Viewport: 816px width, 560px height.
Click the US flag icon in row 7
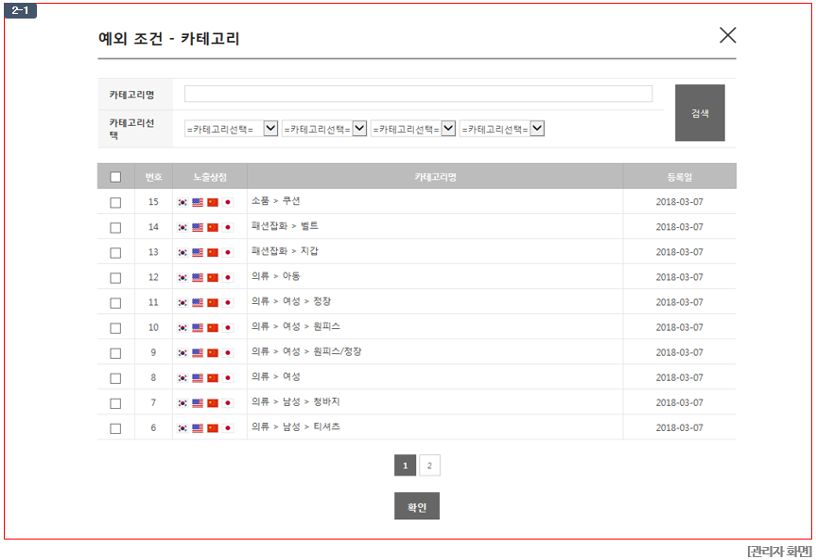click(x=197, y=403)
